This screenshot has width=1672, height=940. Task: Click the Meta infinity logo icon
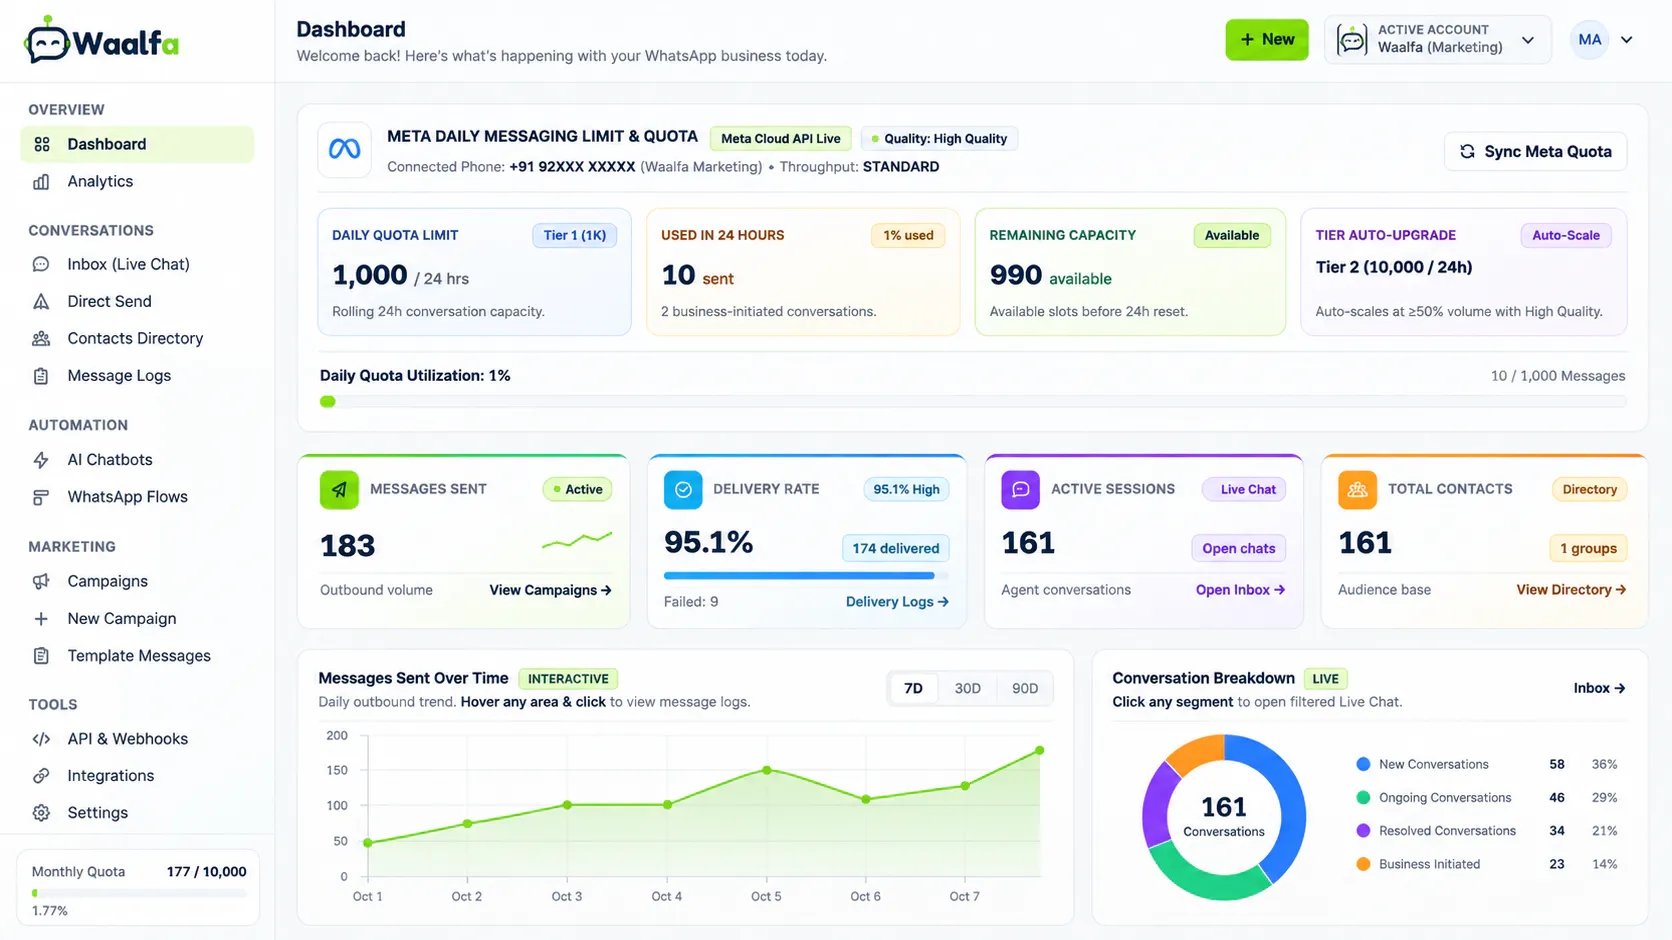point(344,149)
